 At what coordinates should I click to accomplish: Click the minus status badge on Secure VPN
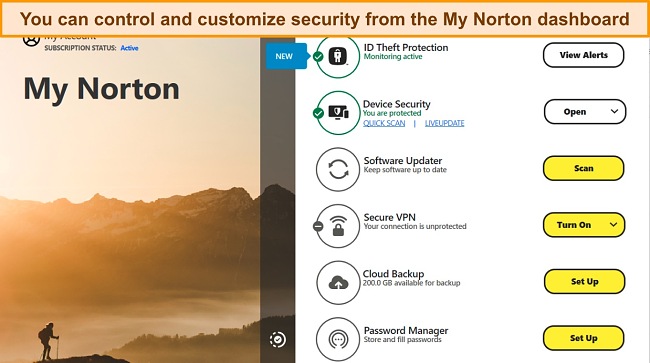318,226
